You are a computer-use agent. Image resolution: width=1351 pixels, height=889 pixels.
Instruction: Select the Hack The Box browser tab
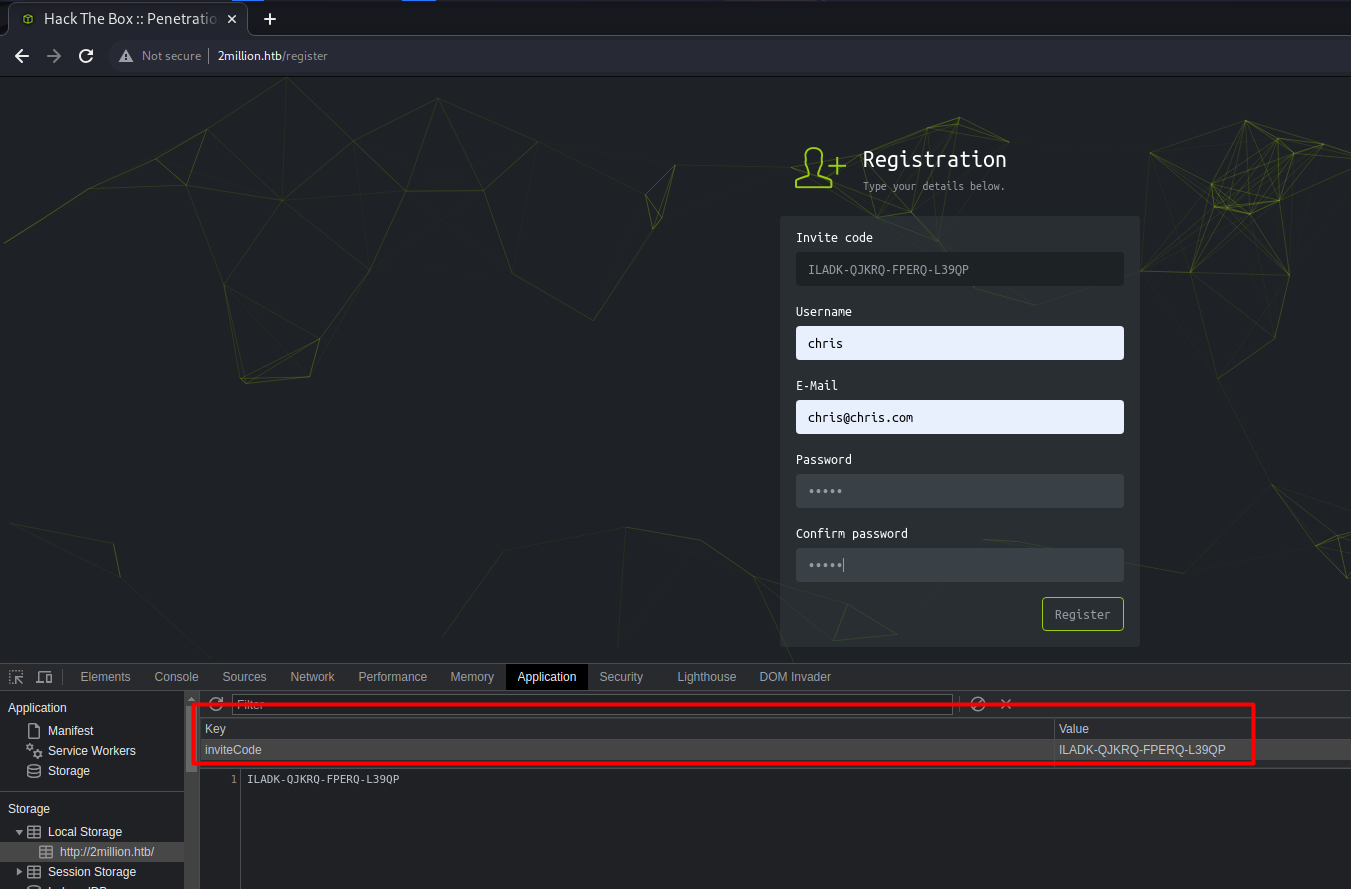[127, 19]
